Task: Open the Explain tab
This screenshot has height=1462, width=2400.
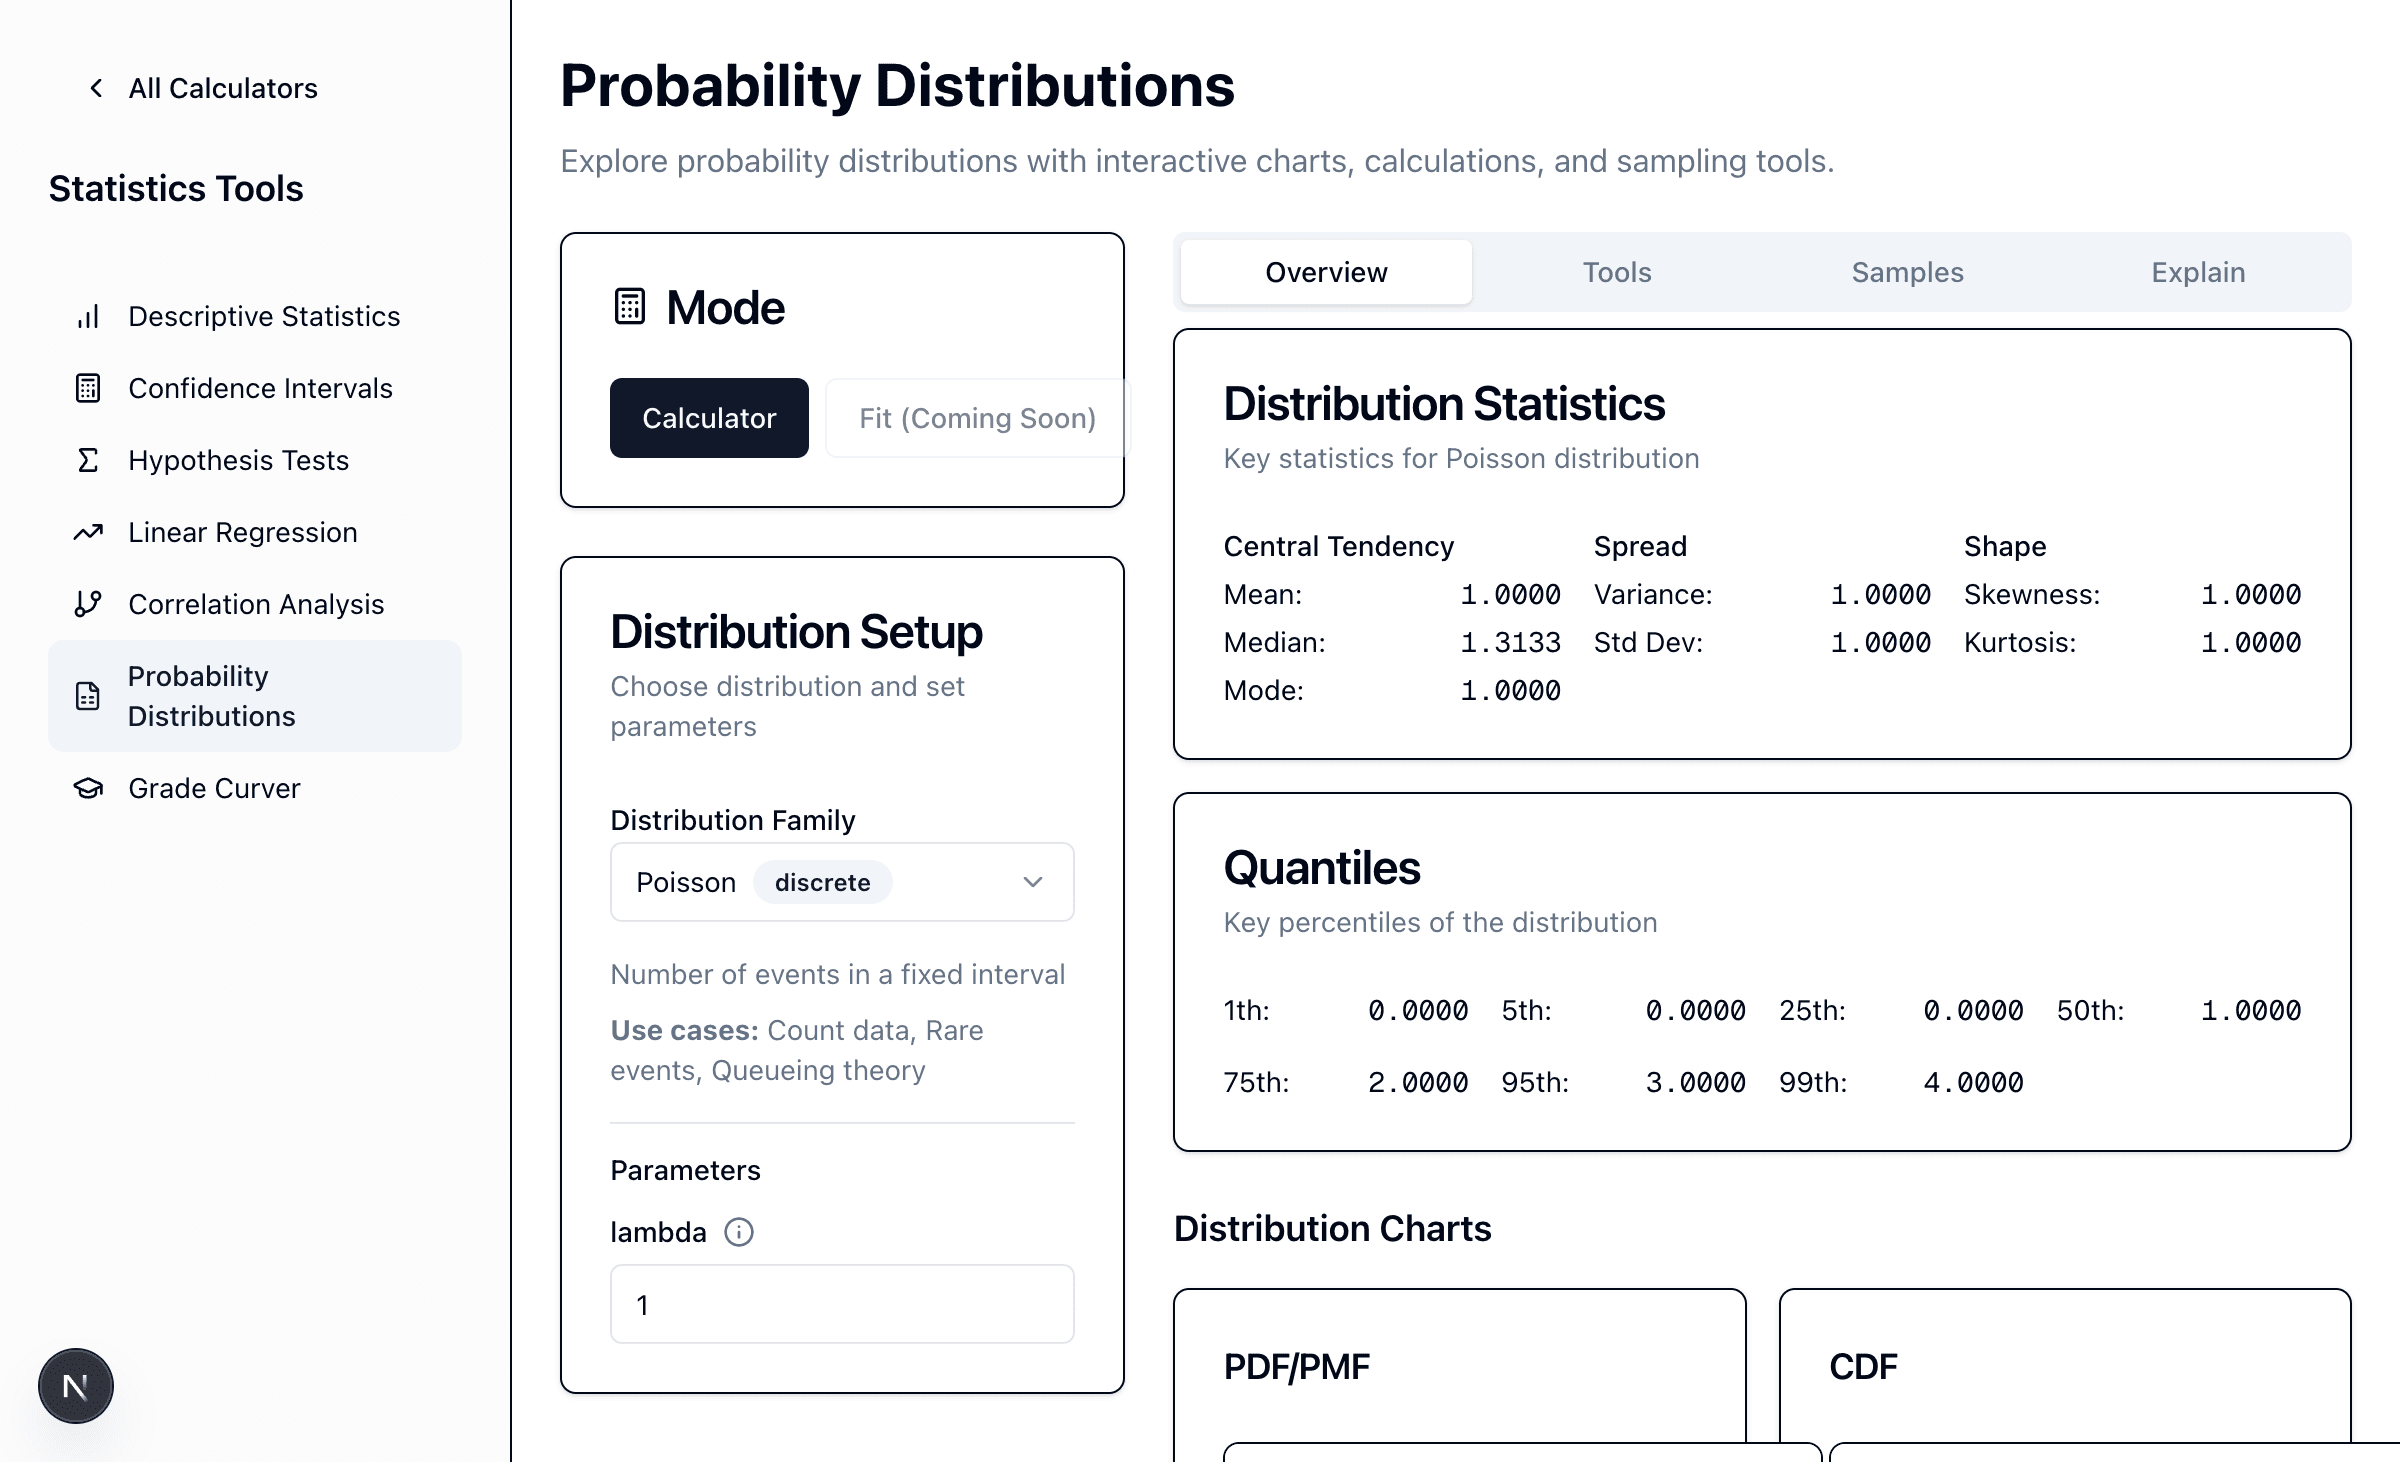Action: point(2196,272)
